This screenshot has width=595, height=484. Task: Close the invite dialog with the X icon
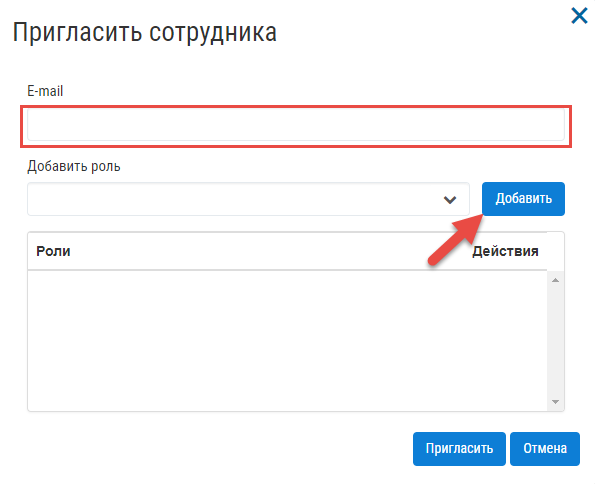(579, 16)
